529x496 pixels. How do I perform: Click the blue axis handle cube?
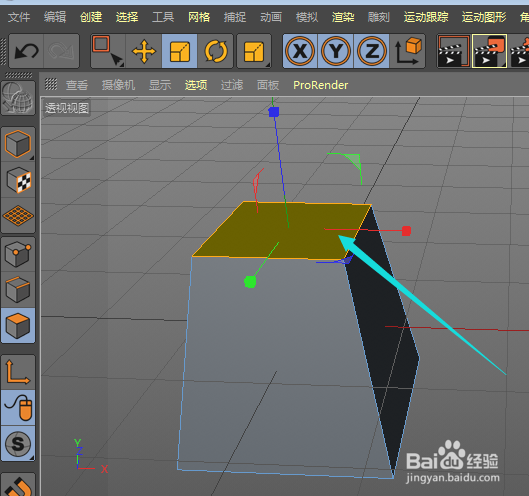(274, 112)
